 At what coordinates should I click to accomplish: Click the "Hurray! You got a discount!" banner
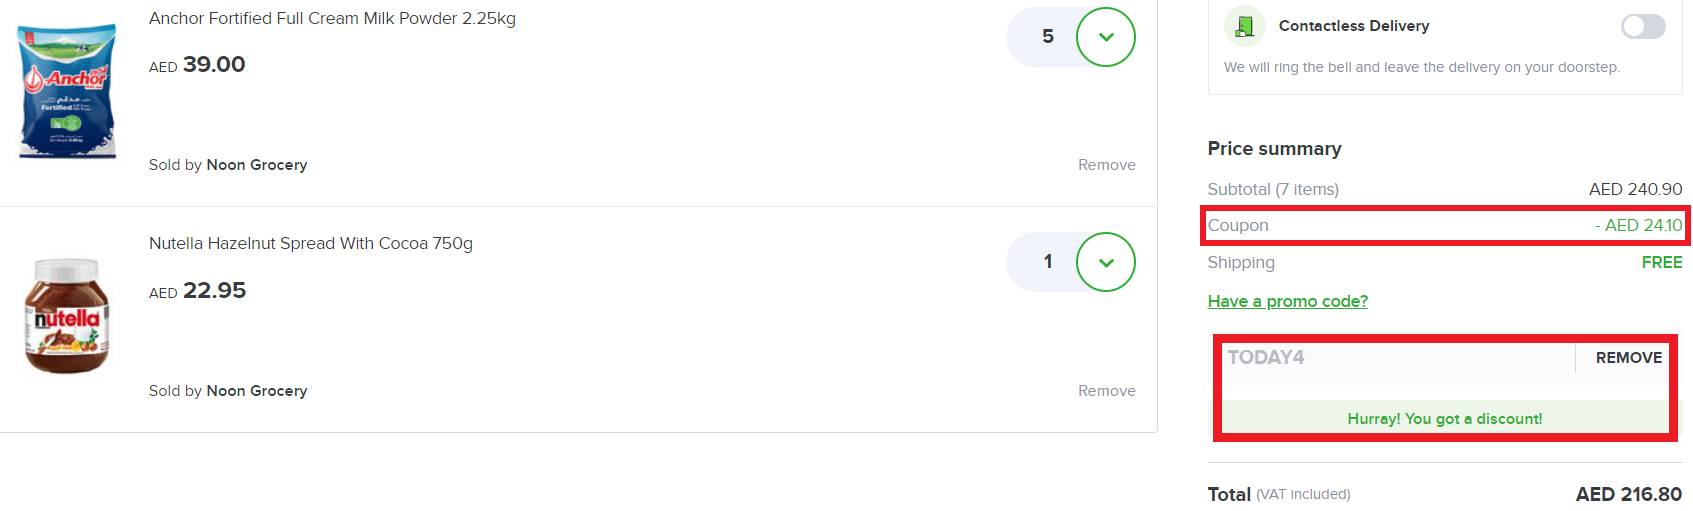tap(1444, 419)
